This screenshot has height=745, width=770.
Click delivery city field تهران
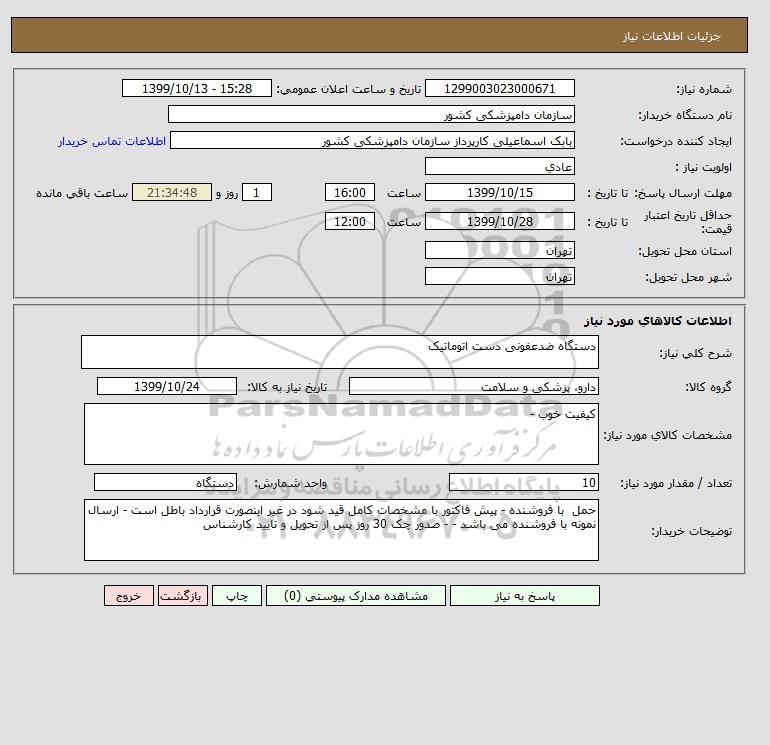[x=499, y=276]
